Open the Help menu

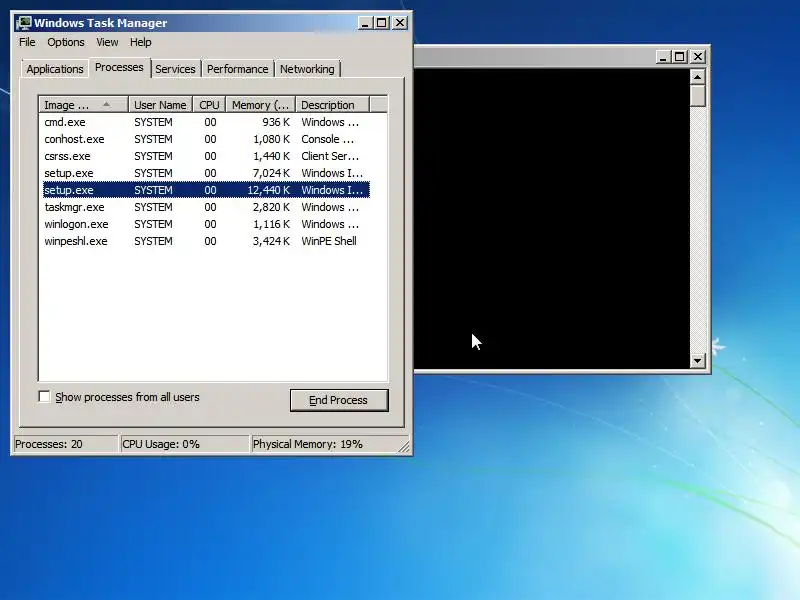coord(140,42)
